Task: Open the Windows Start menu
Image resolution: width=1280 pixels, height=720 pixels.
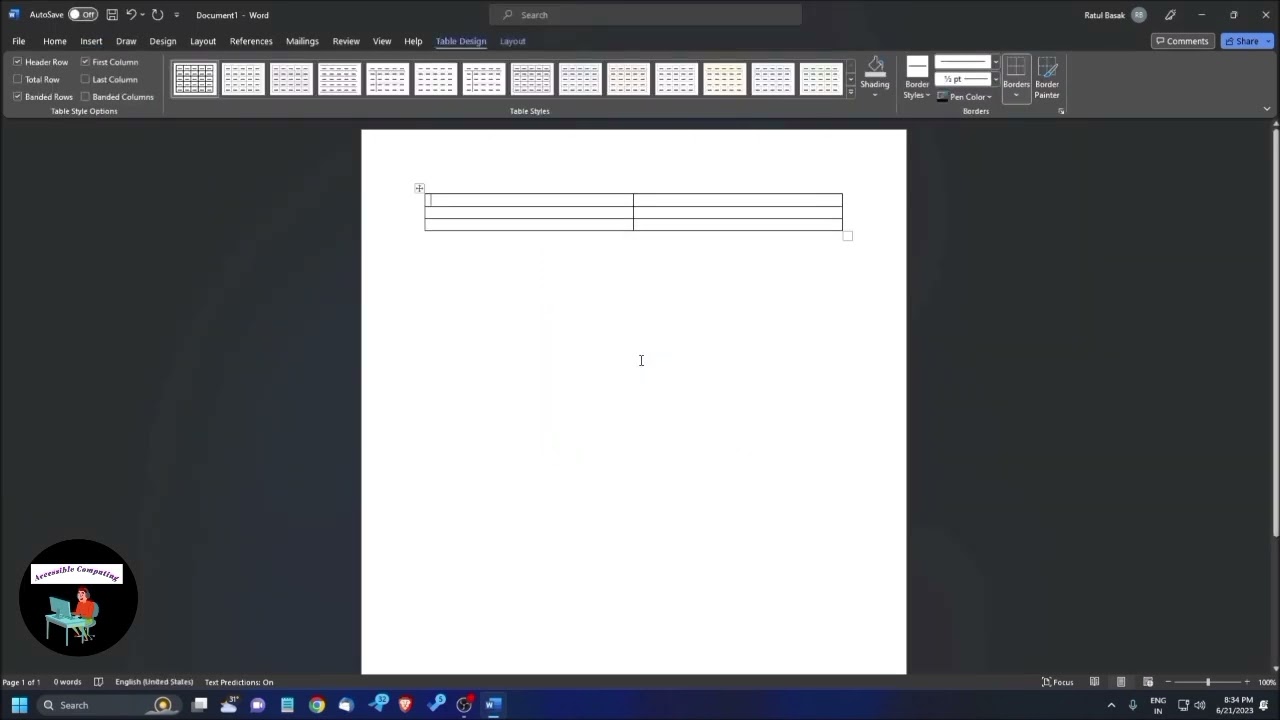Action: (19, 705)
